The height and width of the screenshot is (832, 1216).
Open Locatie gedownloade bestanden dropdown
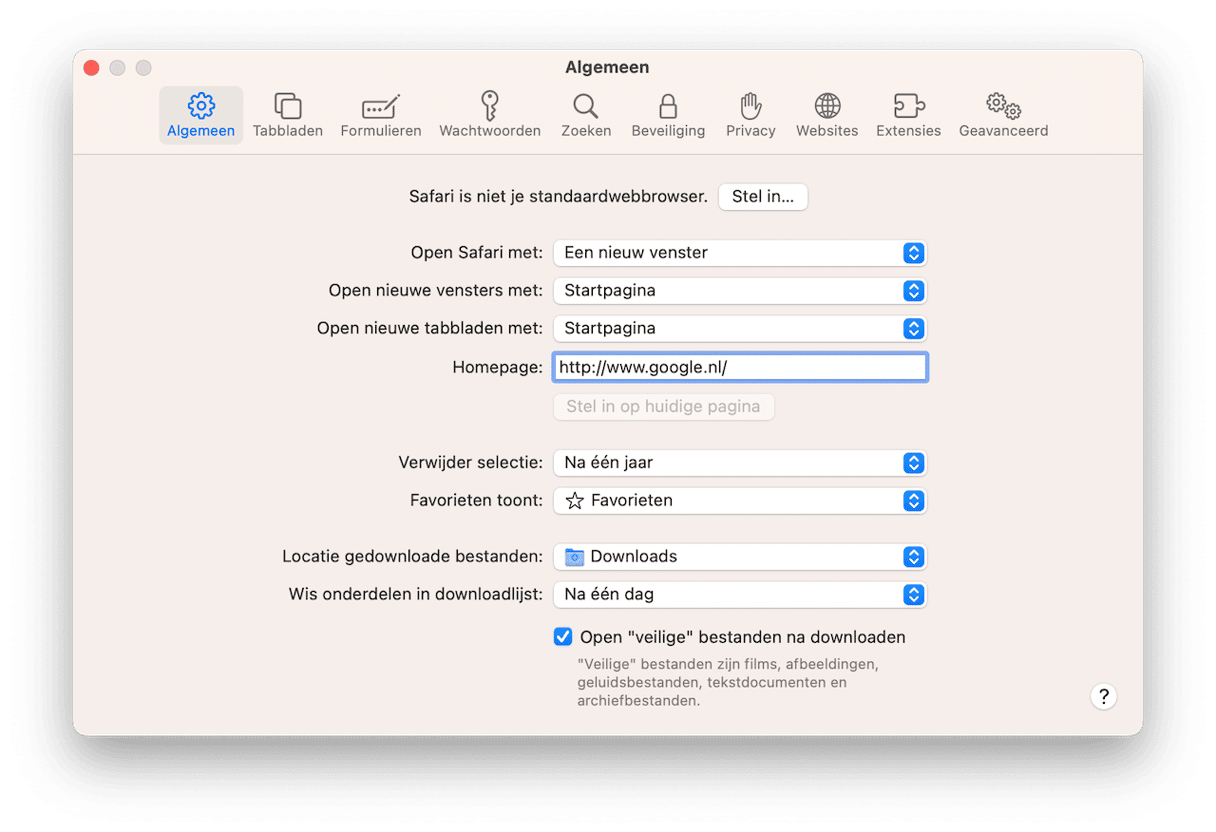pos(740,557)
